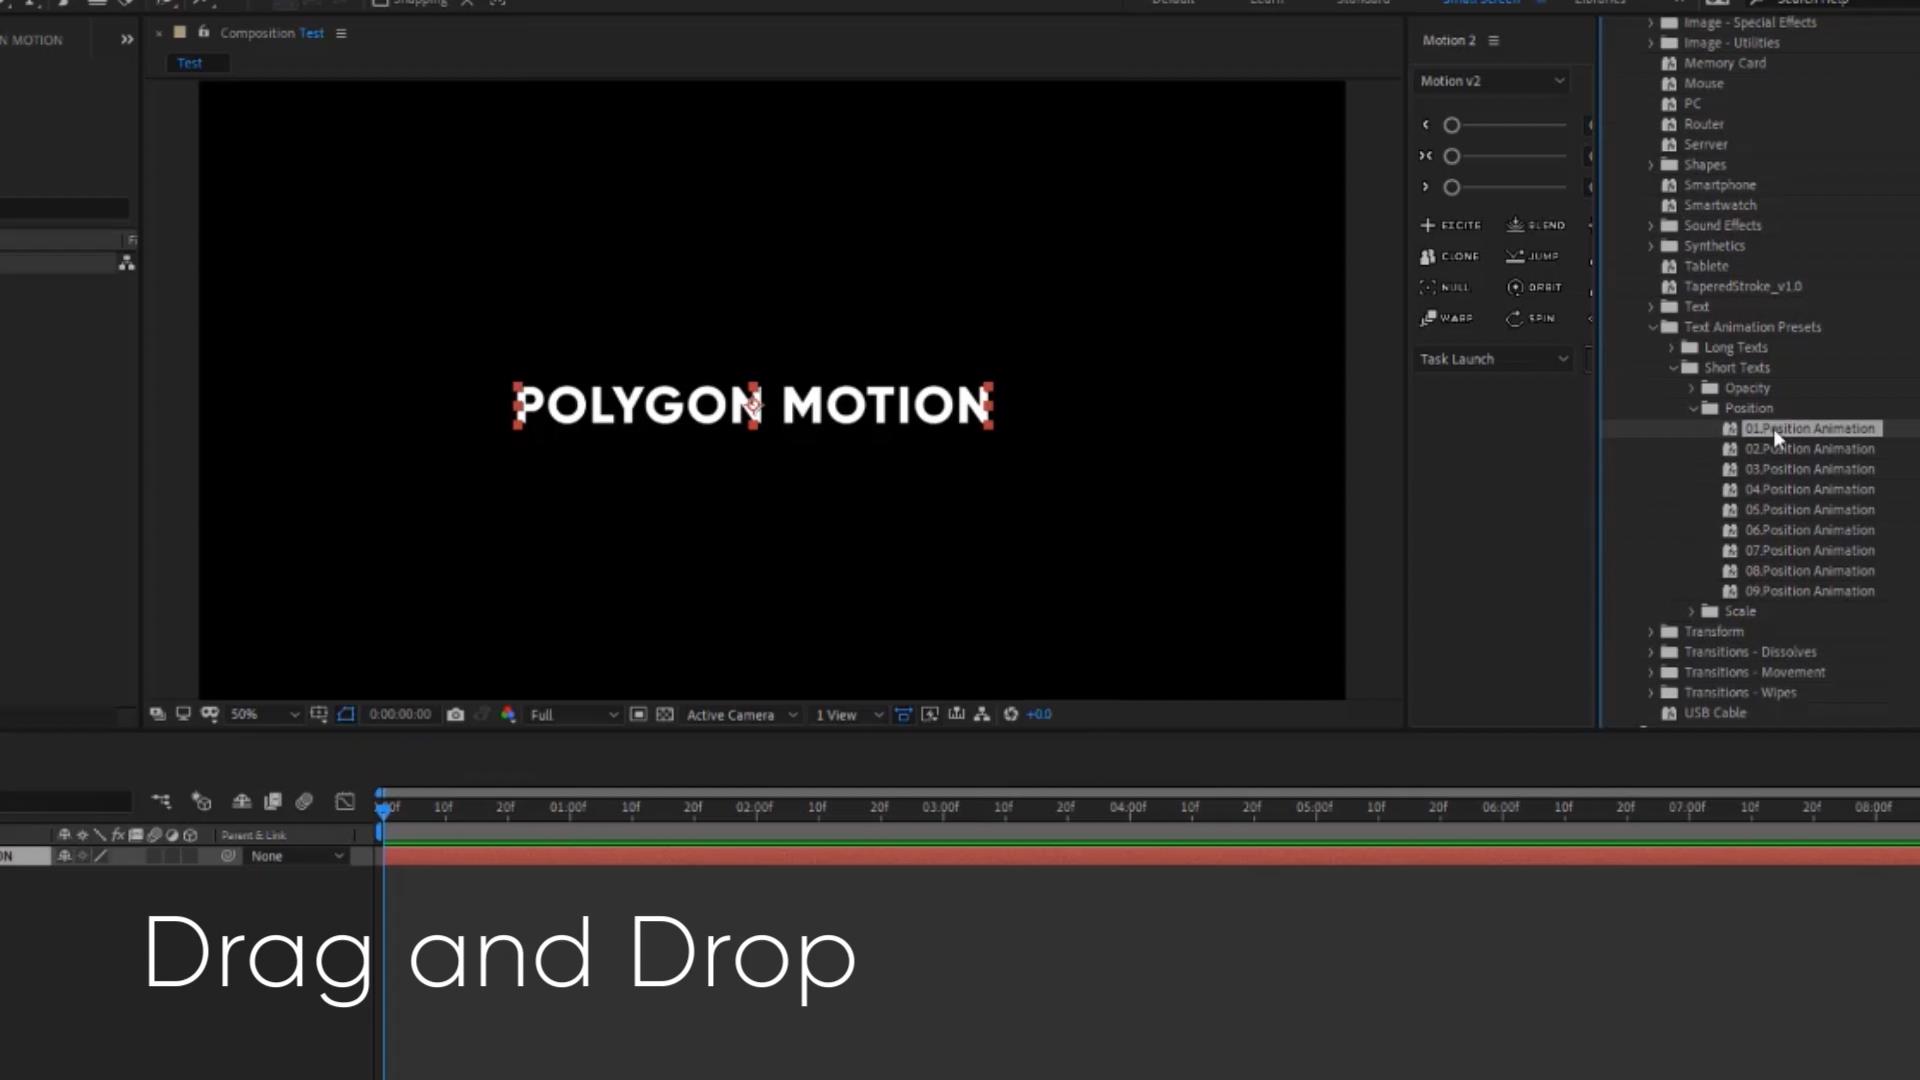Click the Orbit tool in Motion 2
The width and height of the screenshot is (1920, 1080).
click(1534, 287)
